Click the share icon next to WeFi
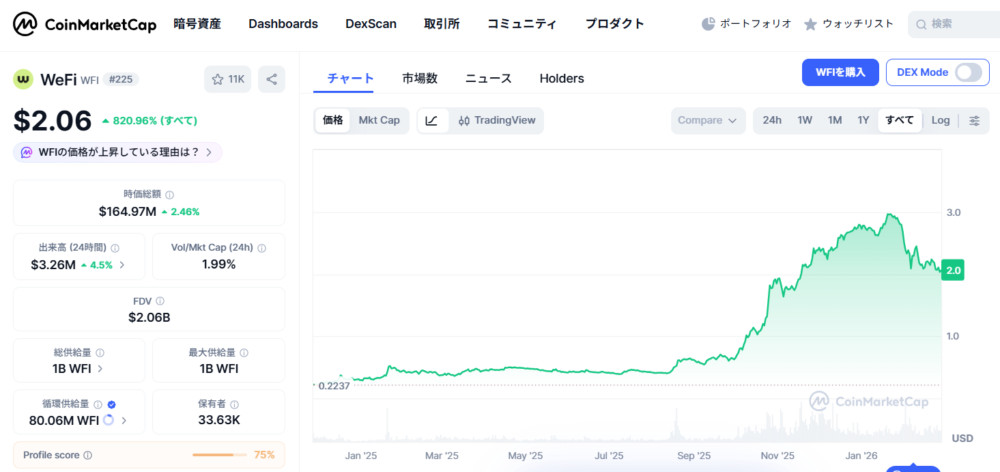The height and width of the screenshot is (472, 1000). click(x=271, y=79)
